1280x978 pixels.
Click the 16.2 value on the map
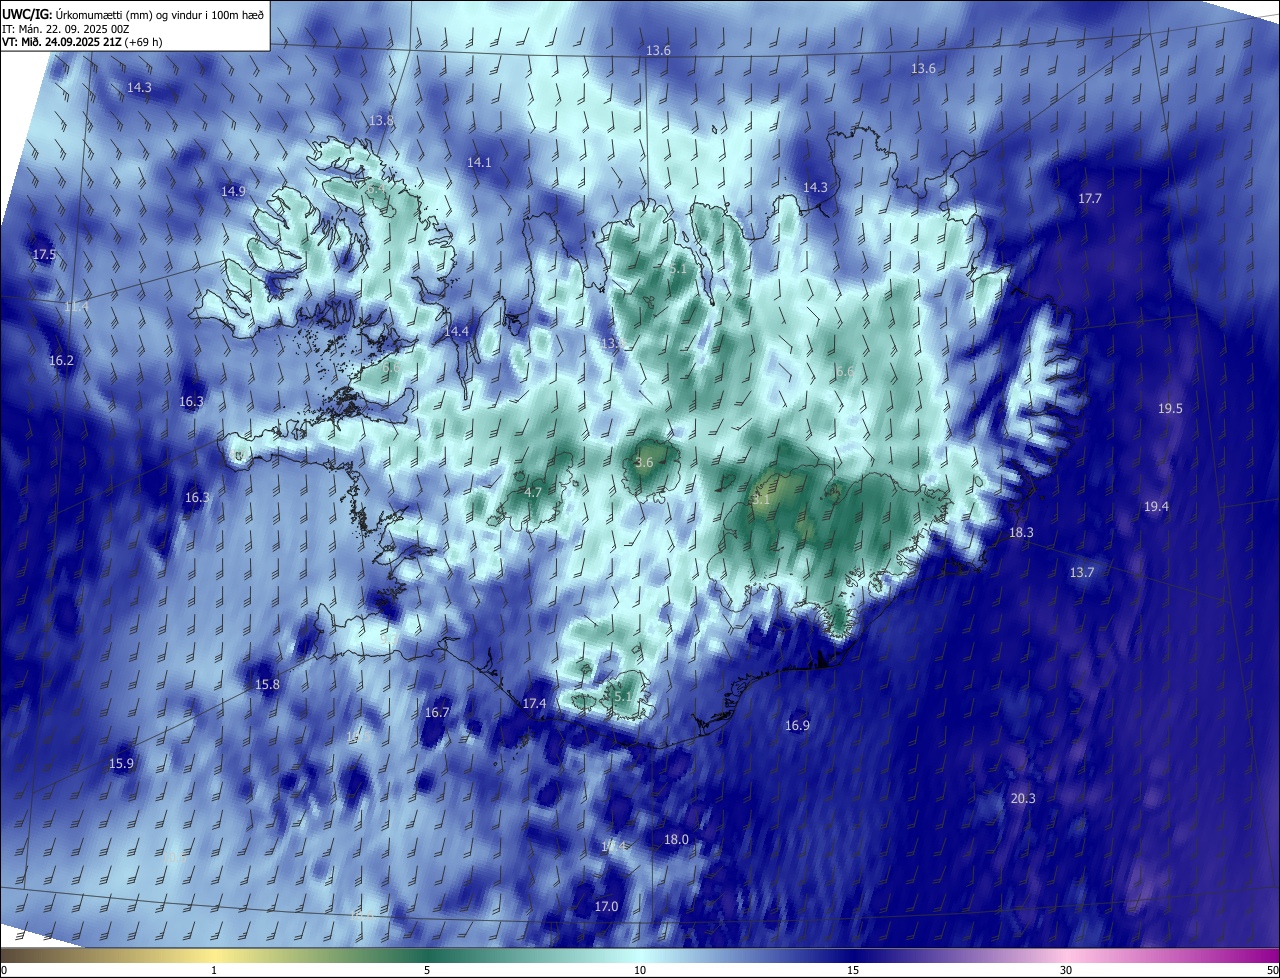[61, 360]
